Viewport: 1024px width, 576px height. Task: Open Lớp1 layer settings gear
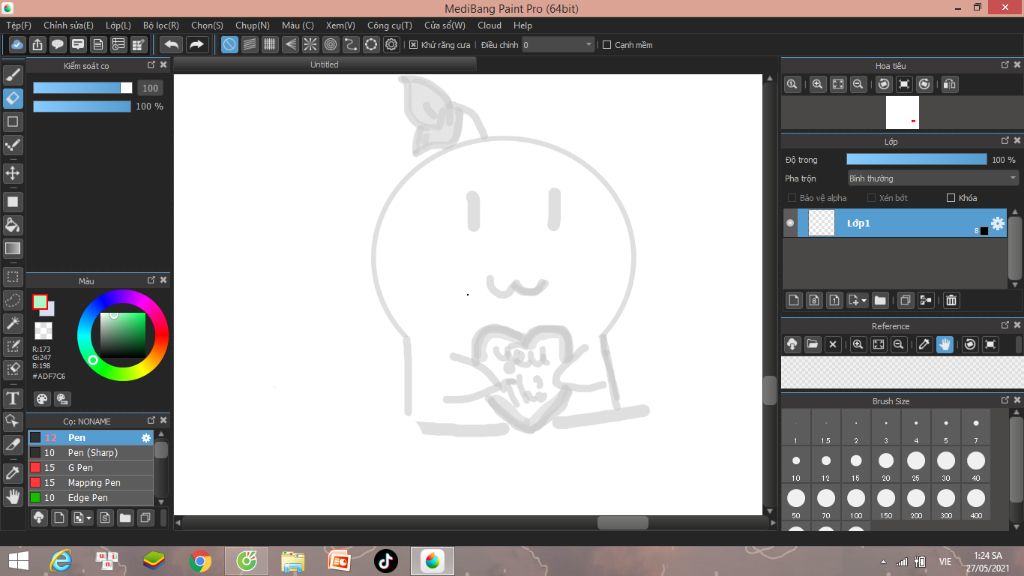tap(997, 223)
